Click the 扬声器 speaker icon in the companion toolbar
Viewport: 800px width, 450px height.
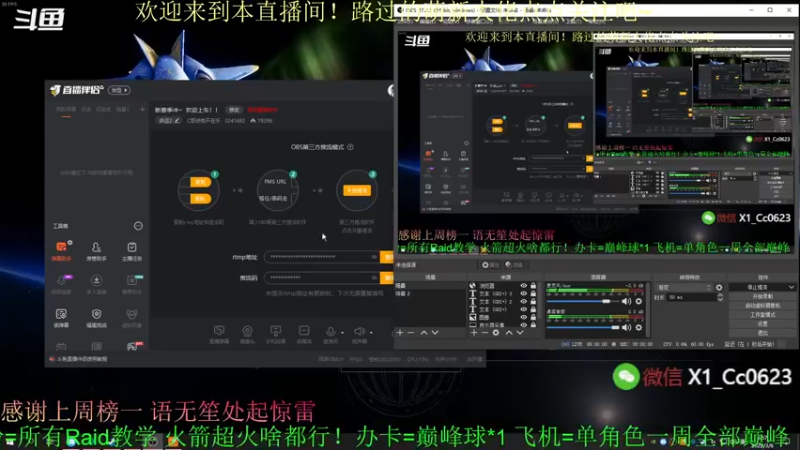point(359,332)
